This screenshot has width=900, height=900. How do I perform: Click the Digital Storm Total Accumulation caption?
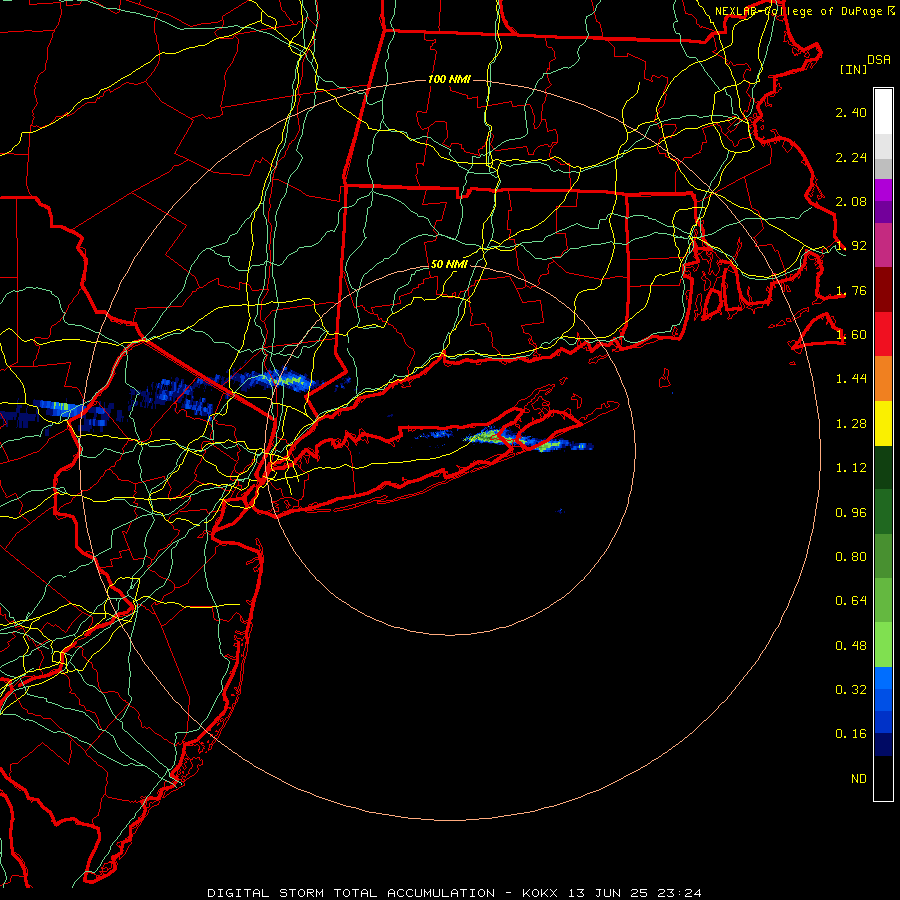455,893
